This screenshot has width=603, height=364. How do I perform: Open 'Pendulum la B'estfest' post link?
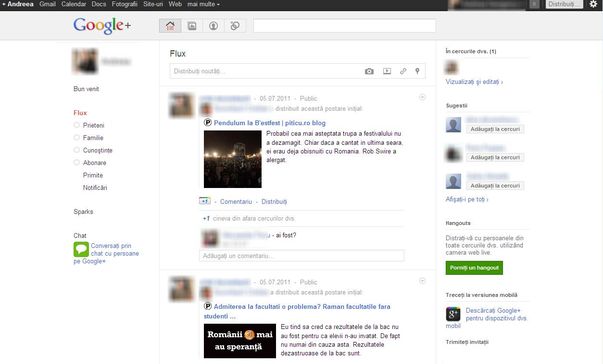pos(270,123)
